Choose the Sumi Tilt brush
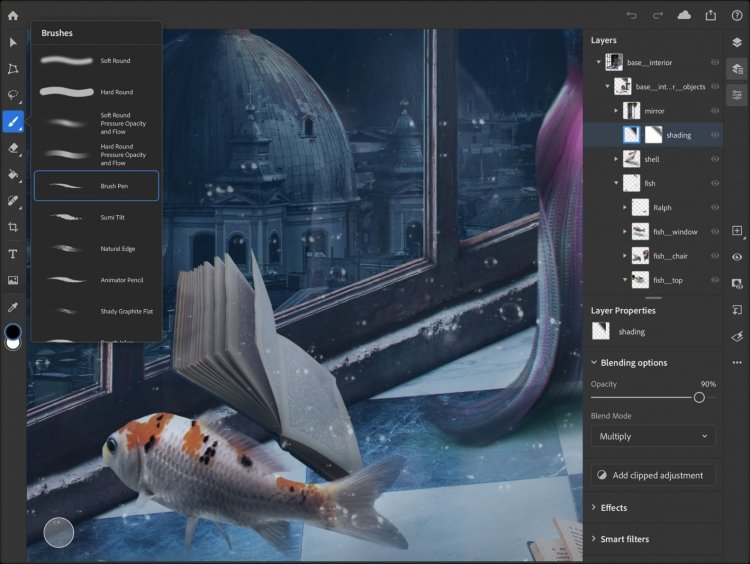 96,217
